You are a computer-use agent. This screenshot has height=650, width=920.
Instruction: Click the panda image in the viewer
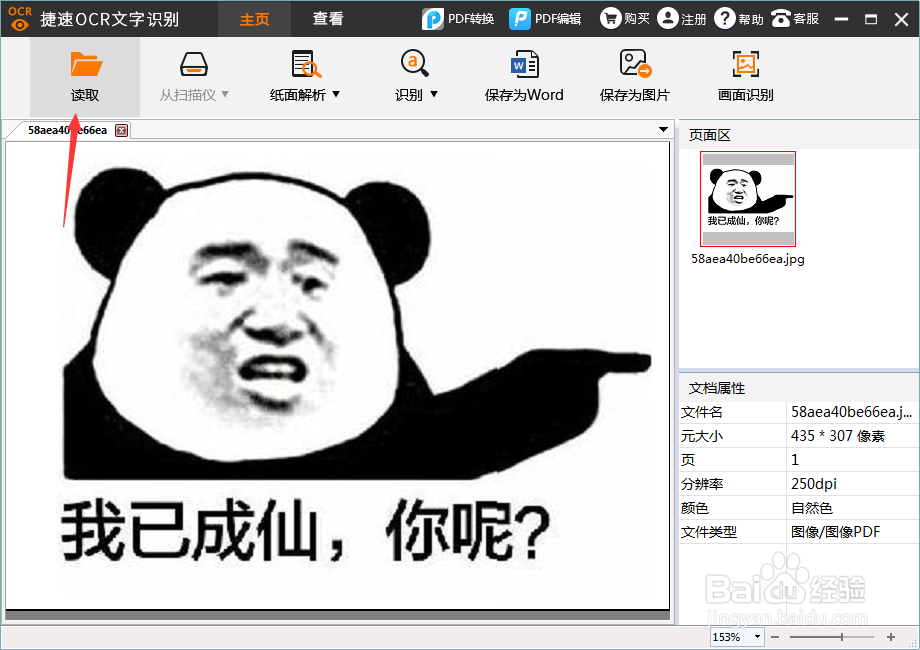[x=337, y=375]
